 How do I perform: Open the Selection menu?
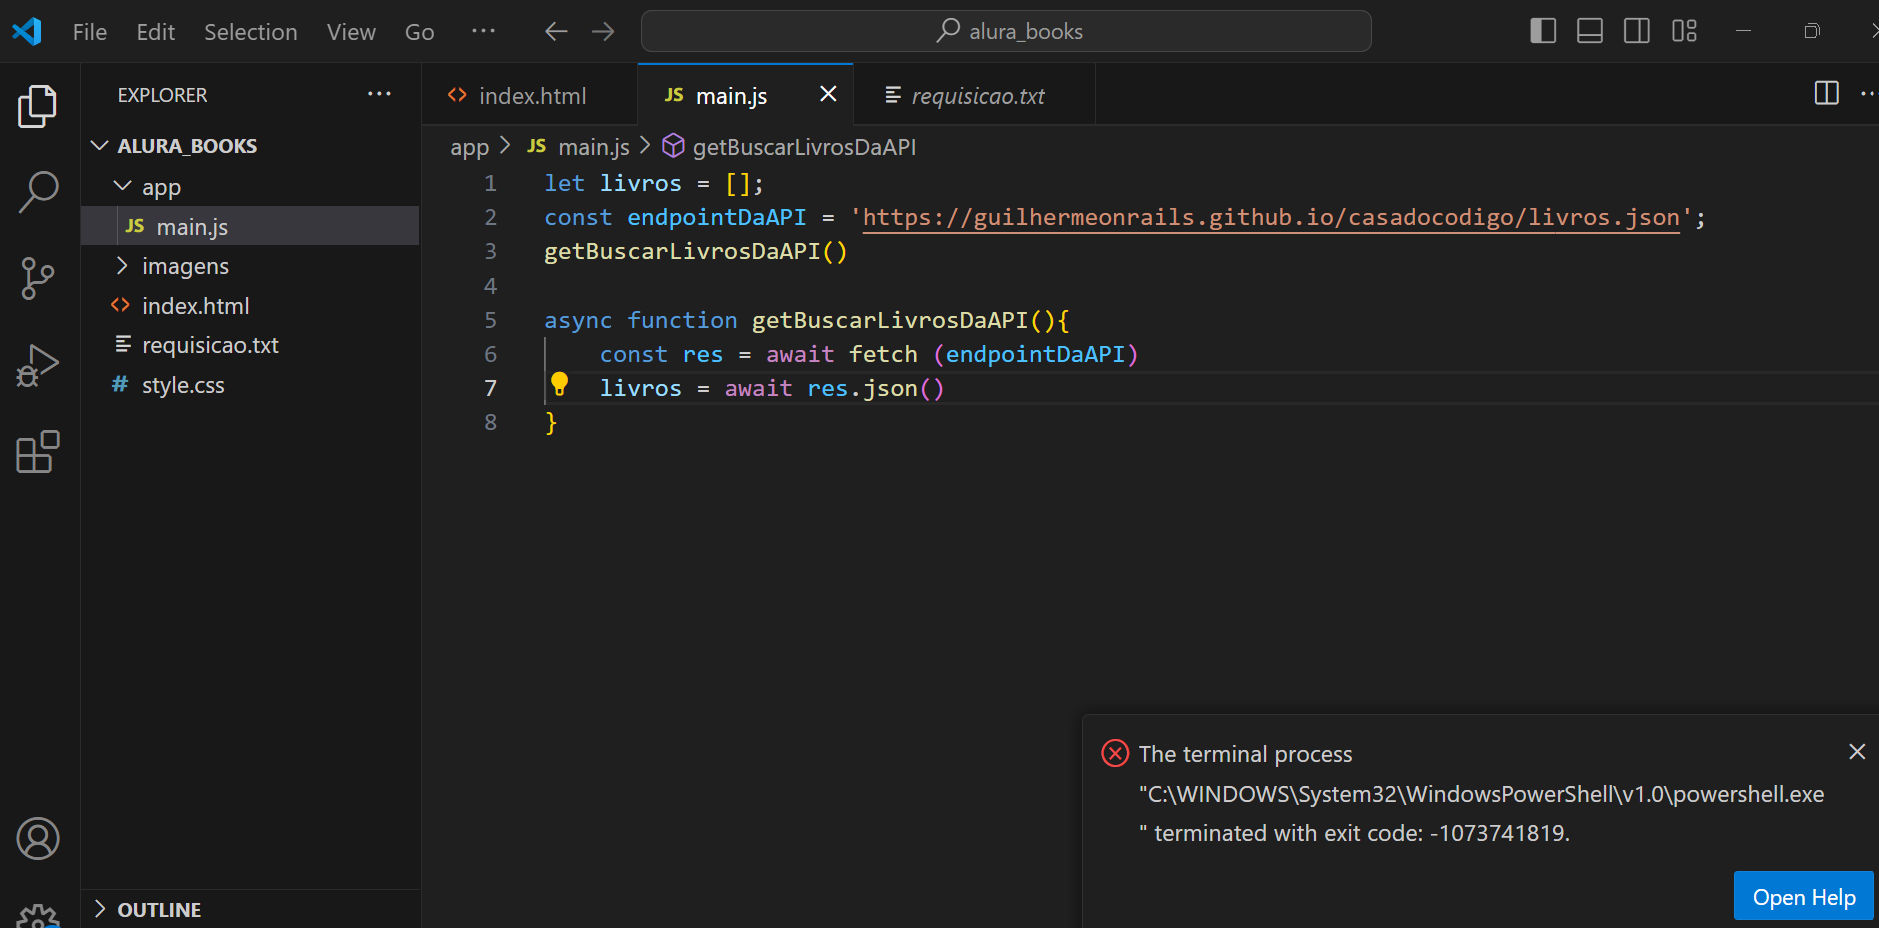[x=251, y=32]
